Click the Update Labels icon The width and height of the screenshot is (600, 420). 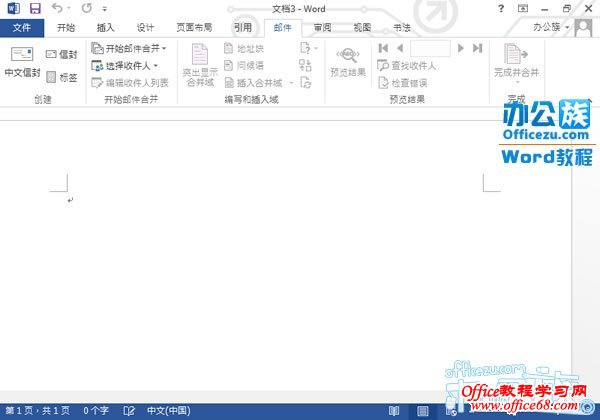[x=306, y=82]
